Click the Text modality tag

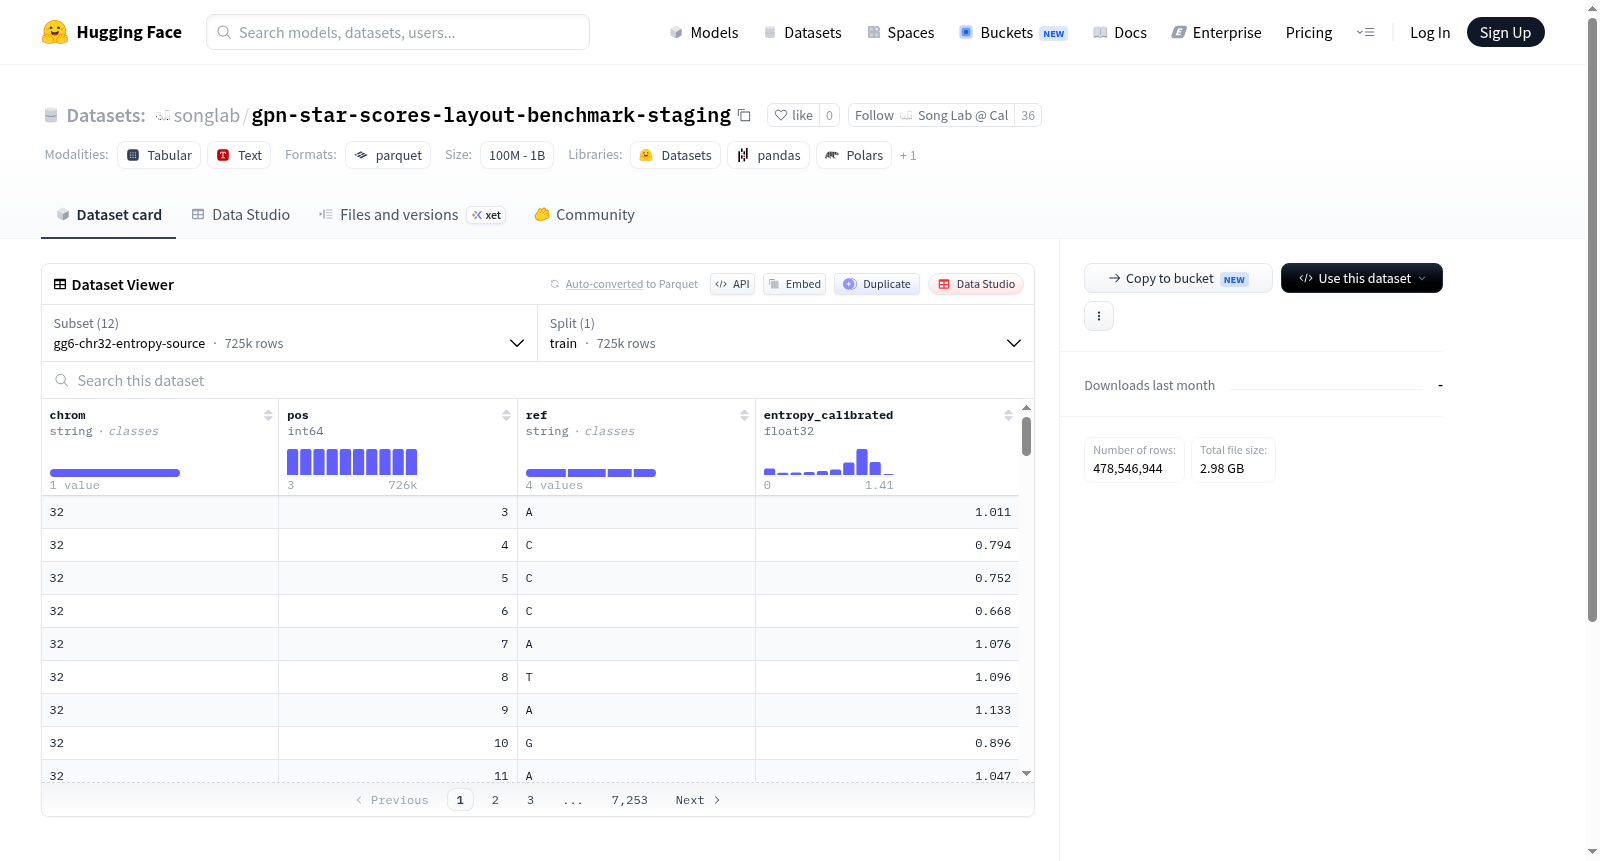[239, 155]
